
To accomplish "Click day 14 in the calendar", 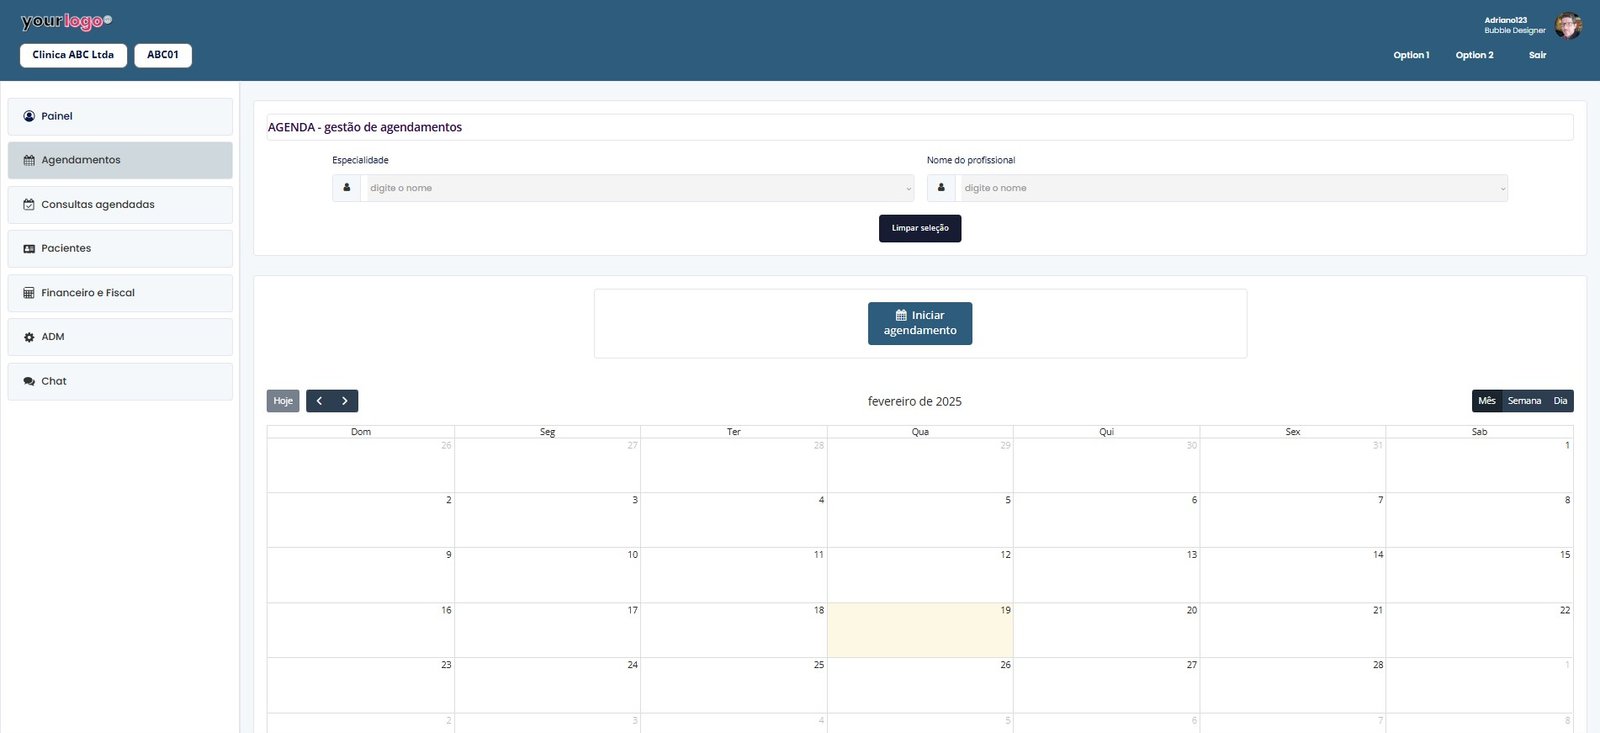I will (x=1292, y=575).
